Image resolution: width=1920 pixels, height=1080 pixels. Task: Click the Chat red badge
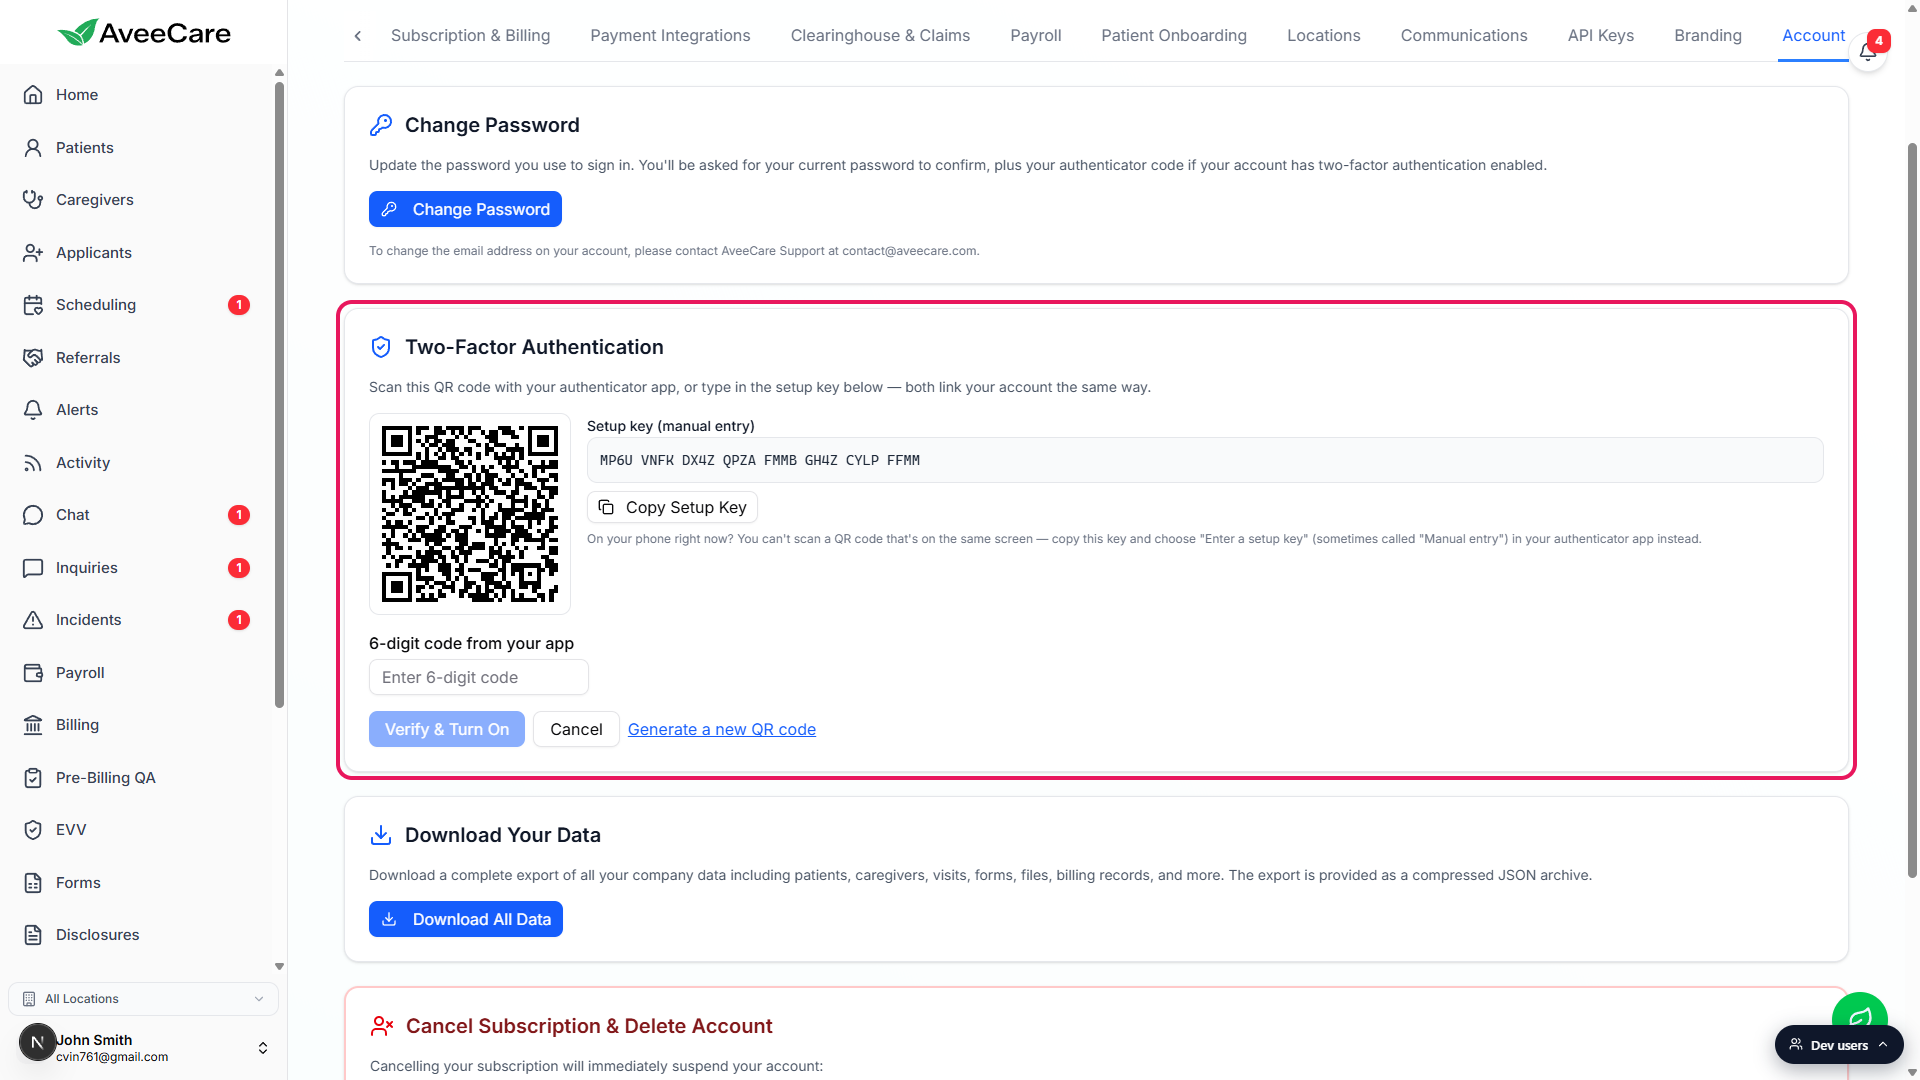239,515
